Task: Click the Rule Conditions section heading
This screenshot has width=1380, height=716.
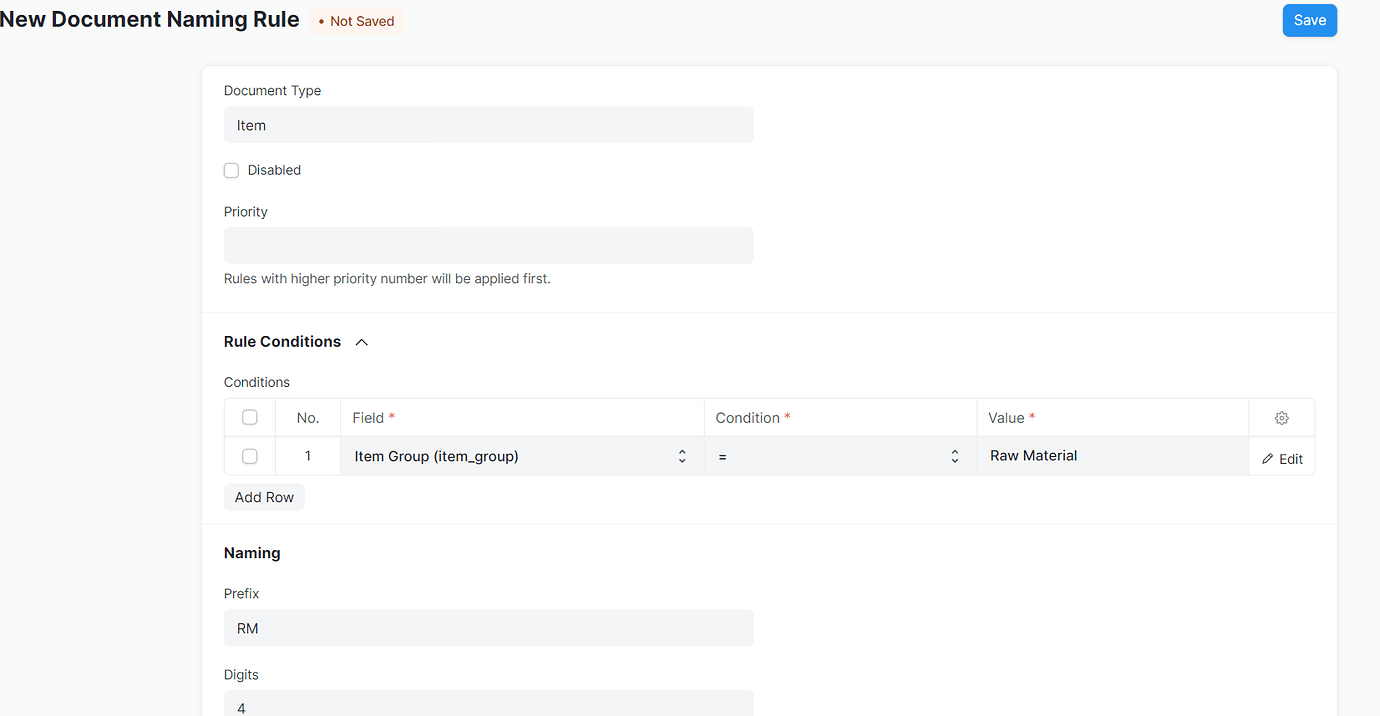Action: coord(283,341)
